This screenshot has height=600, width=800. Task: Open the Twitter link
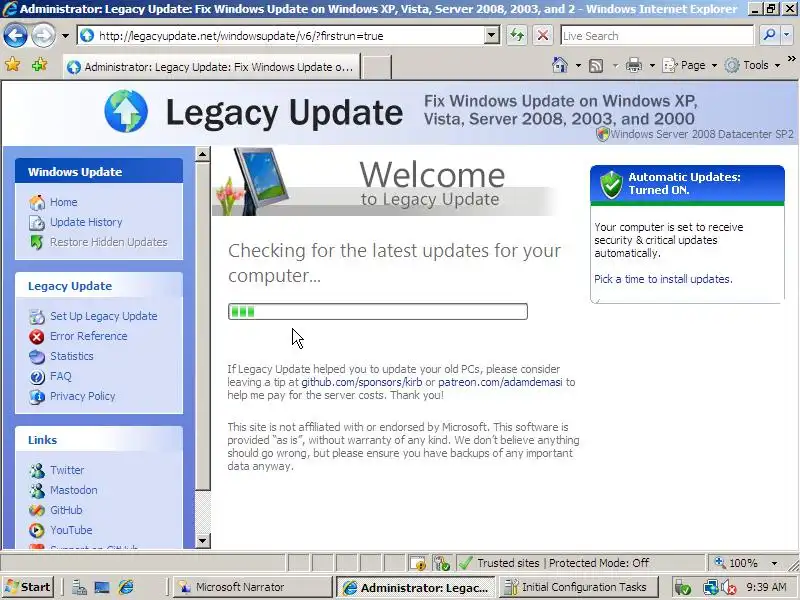[67, 470]
